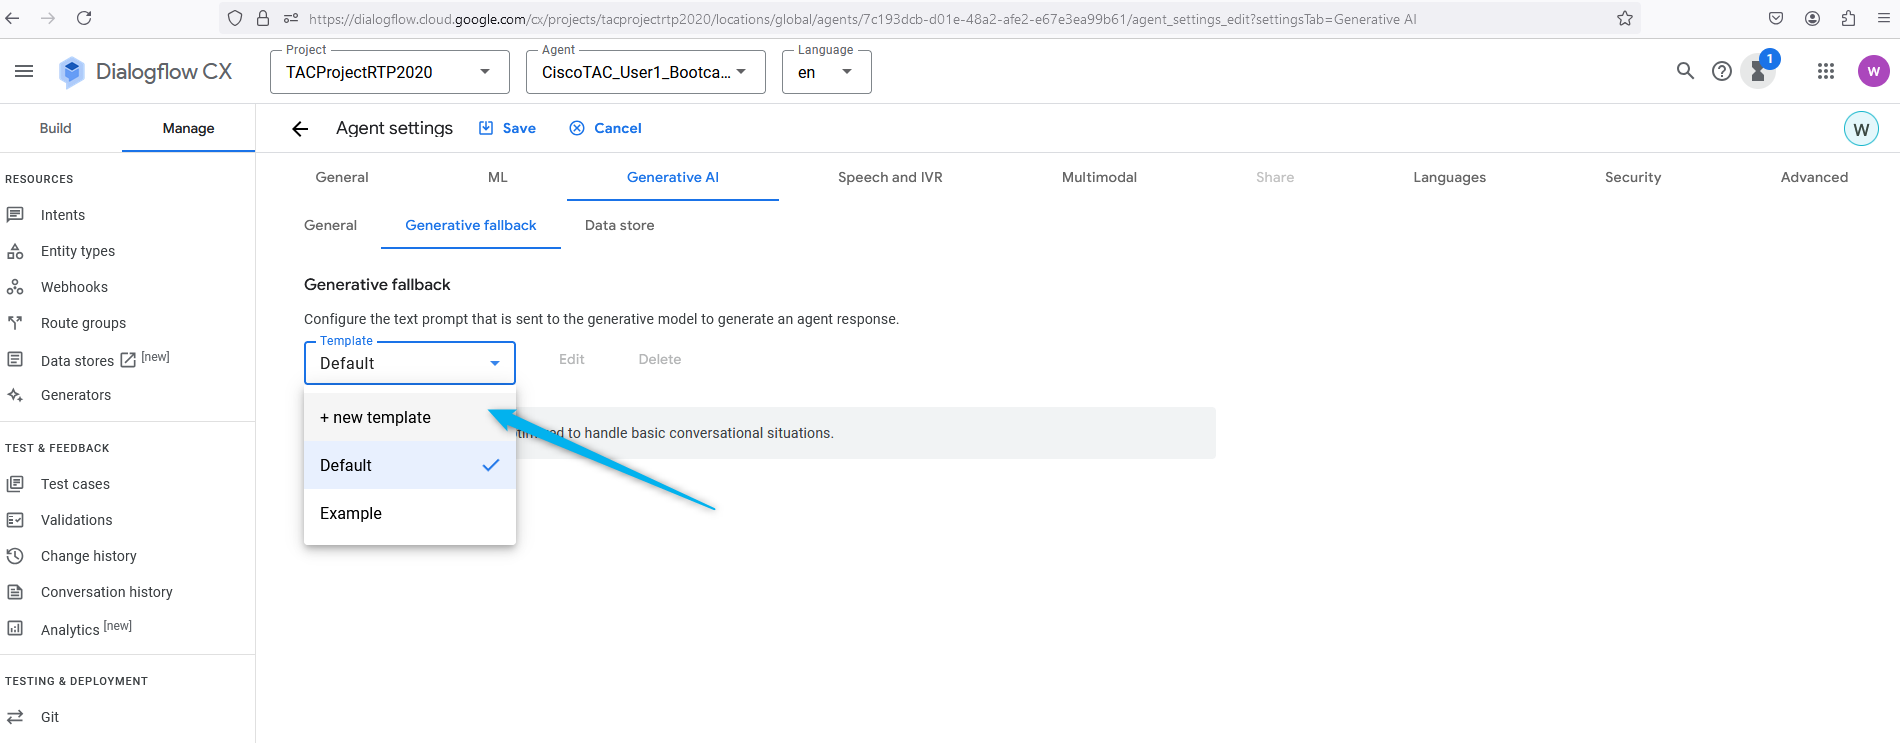Open the ML settings tab

498,177
